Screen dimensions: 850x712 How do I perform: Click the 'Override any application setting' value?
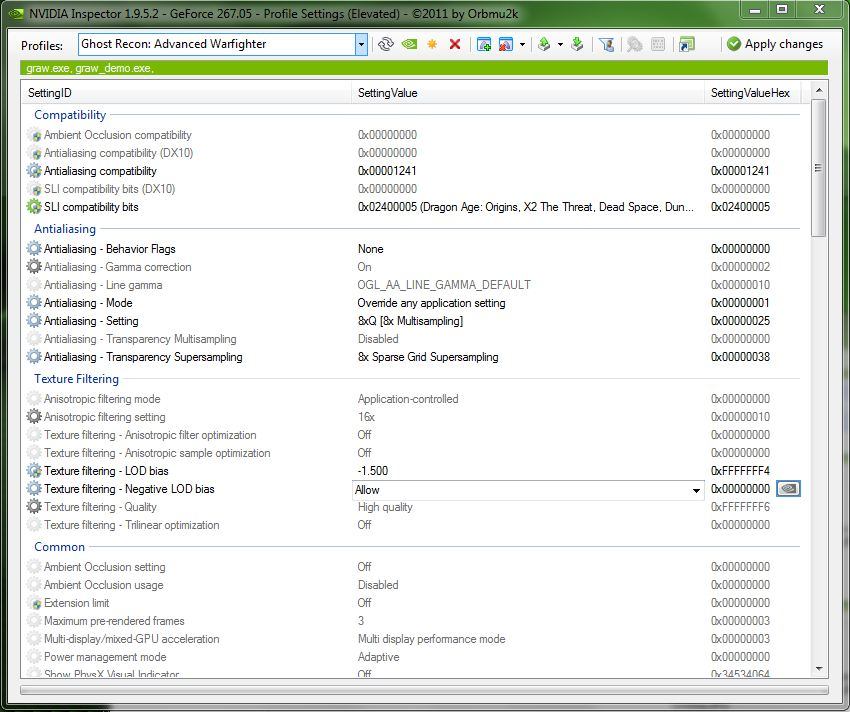click(x=432, y=303)
